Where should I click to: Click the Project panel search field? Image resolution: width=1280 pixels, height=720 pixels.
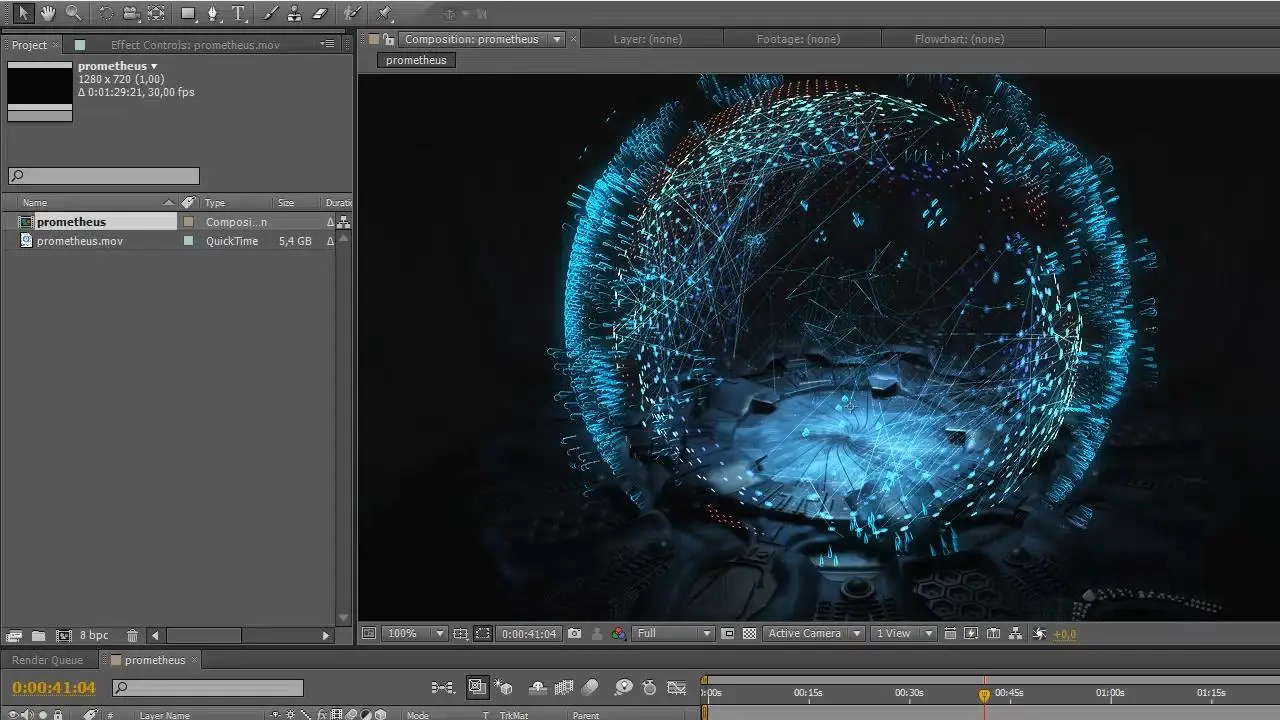(x=104, y=176)
